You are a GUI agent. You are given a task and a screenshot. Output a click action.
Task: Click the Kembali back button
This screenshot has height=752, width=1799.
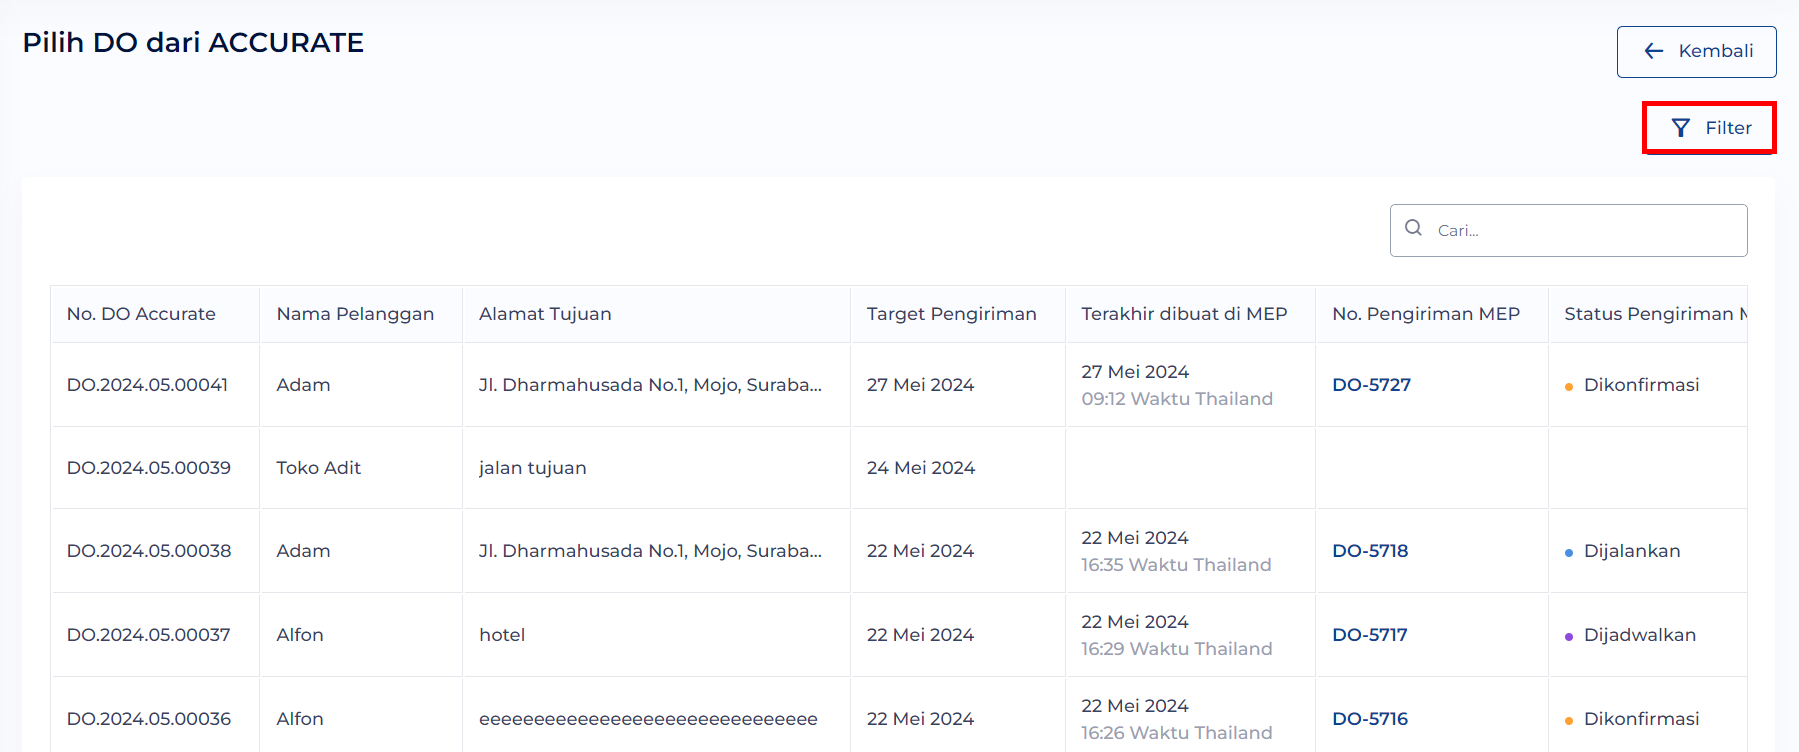click(x=1696, y=52)
